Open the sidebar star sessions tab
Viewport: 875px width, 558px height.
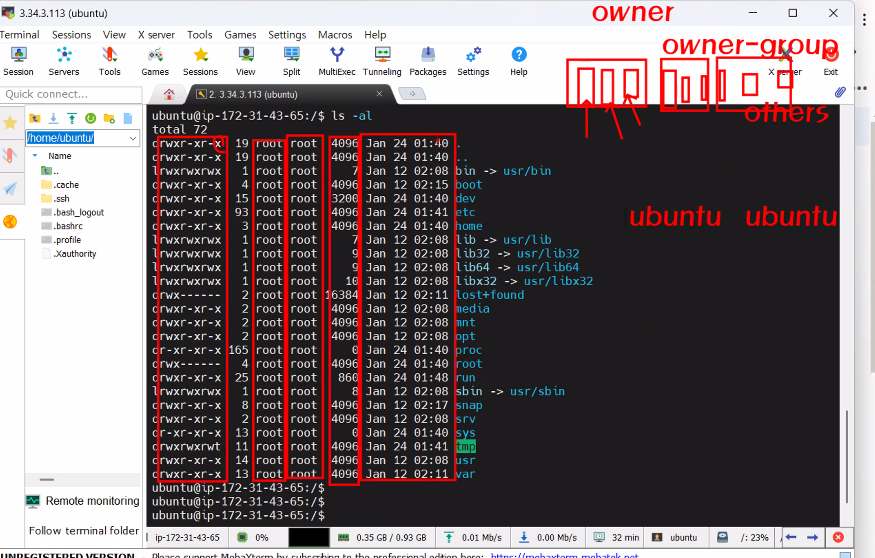click(10, 122)
